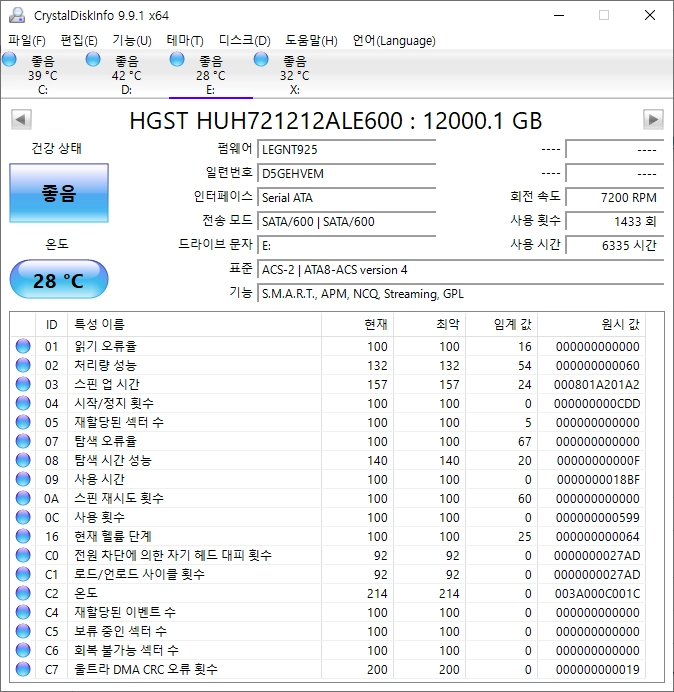Click the interface field Serial ATA

pos(346,197)
